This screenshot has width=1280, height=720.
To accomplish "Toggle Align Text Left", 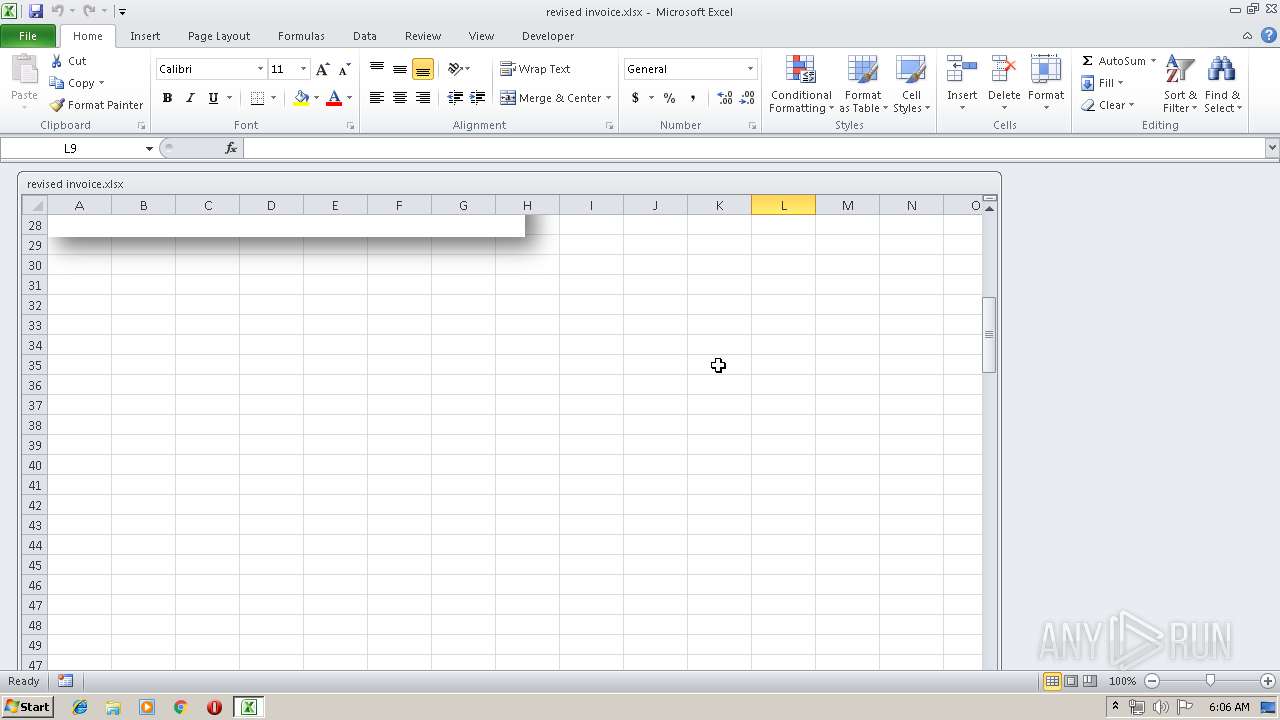I will [377, 98].
